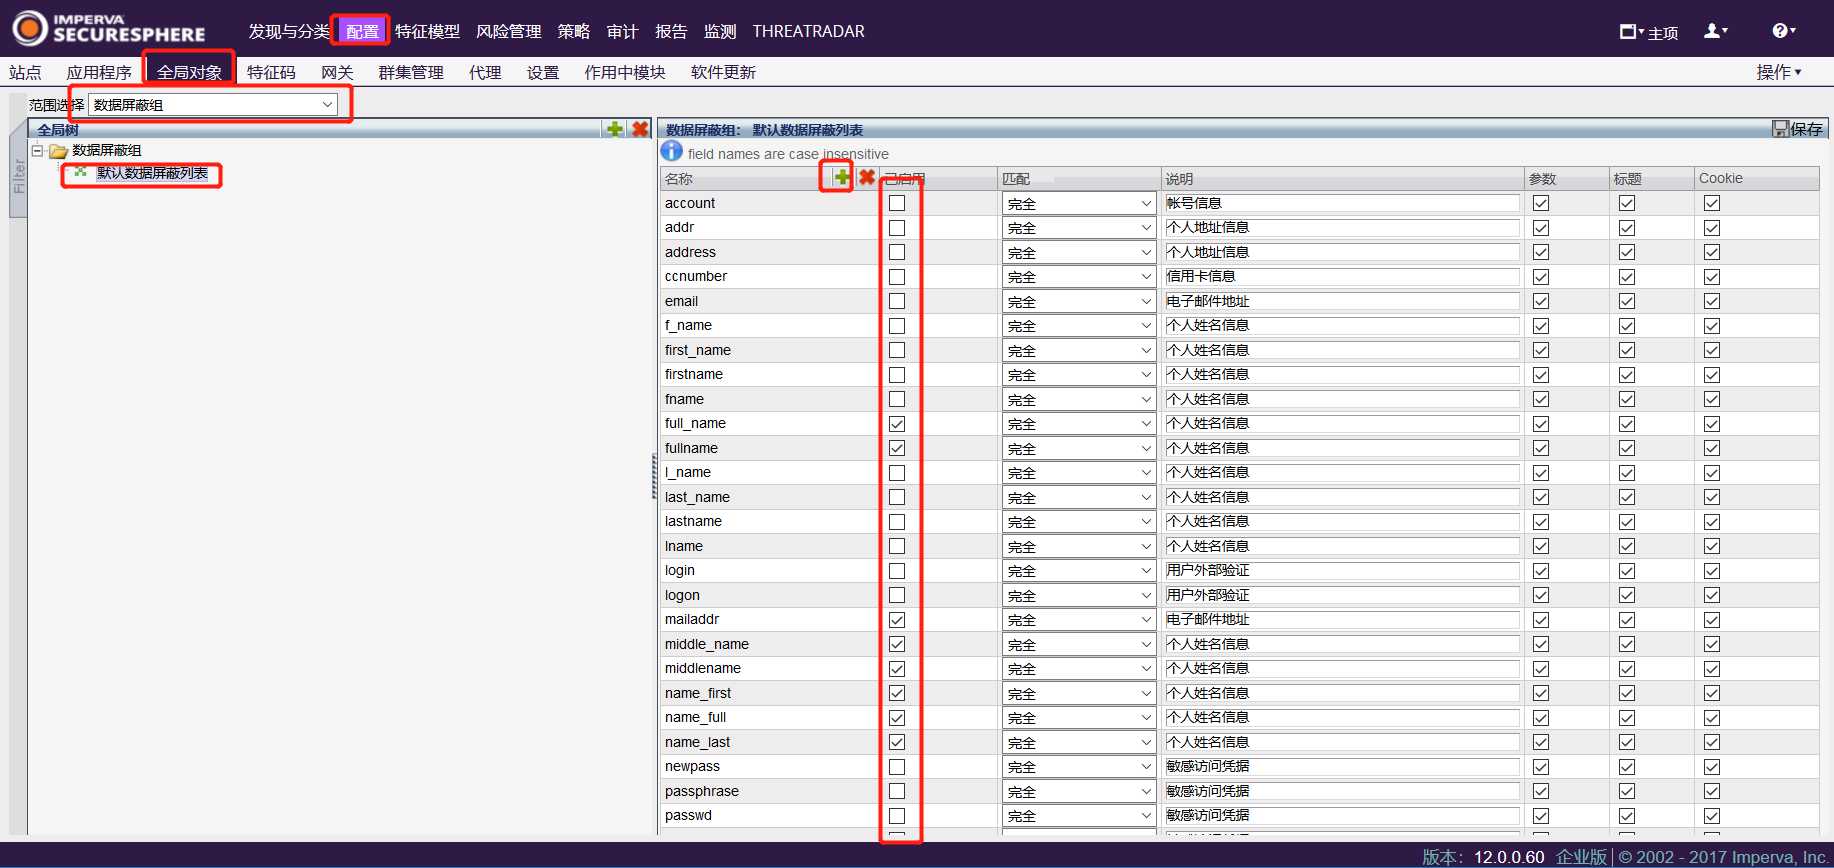
Task: Sort by the 说明 column header
Action: [1179, 178]
